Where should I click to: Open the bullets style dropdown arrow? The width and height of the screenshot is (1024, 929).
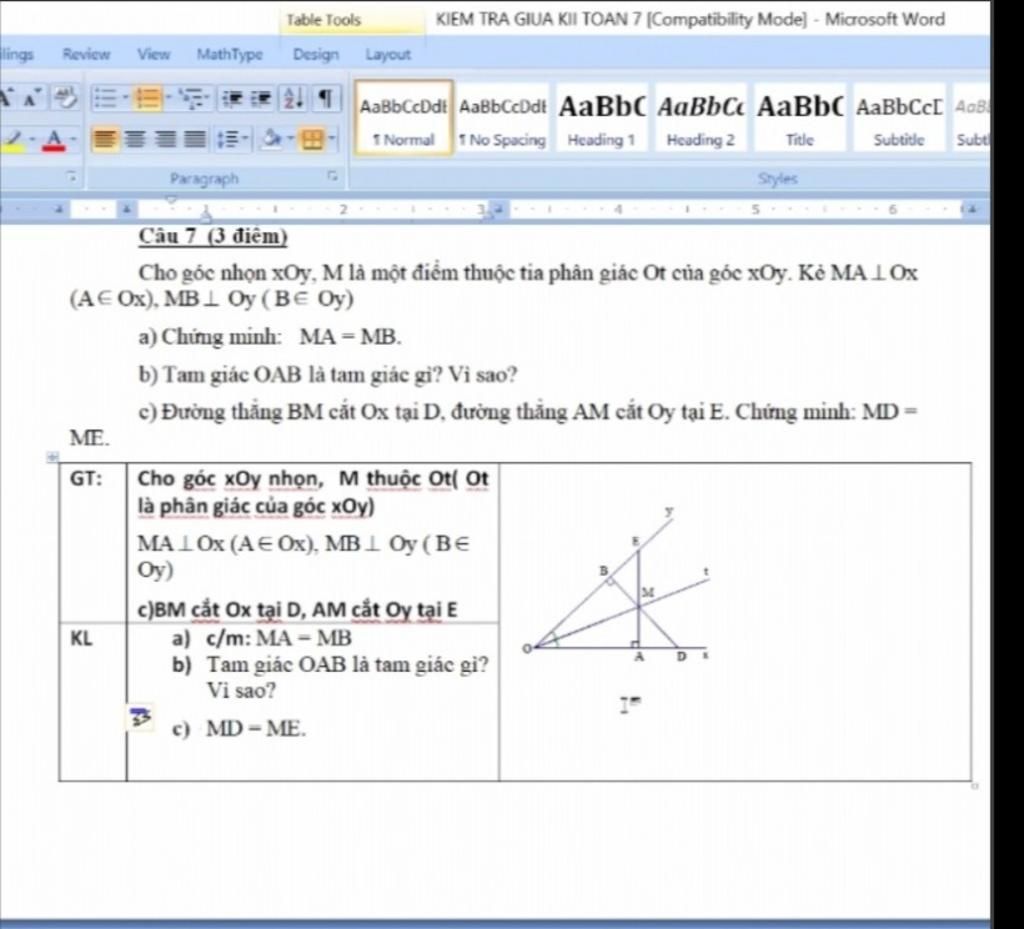(124, 99)
